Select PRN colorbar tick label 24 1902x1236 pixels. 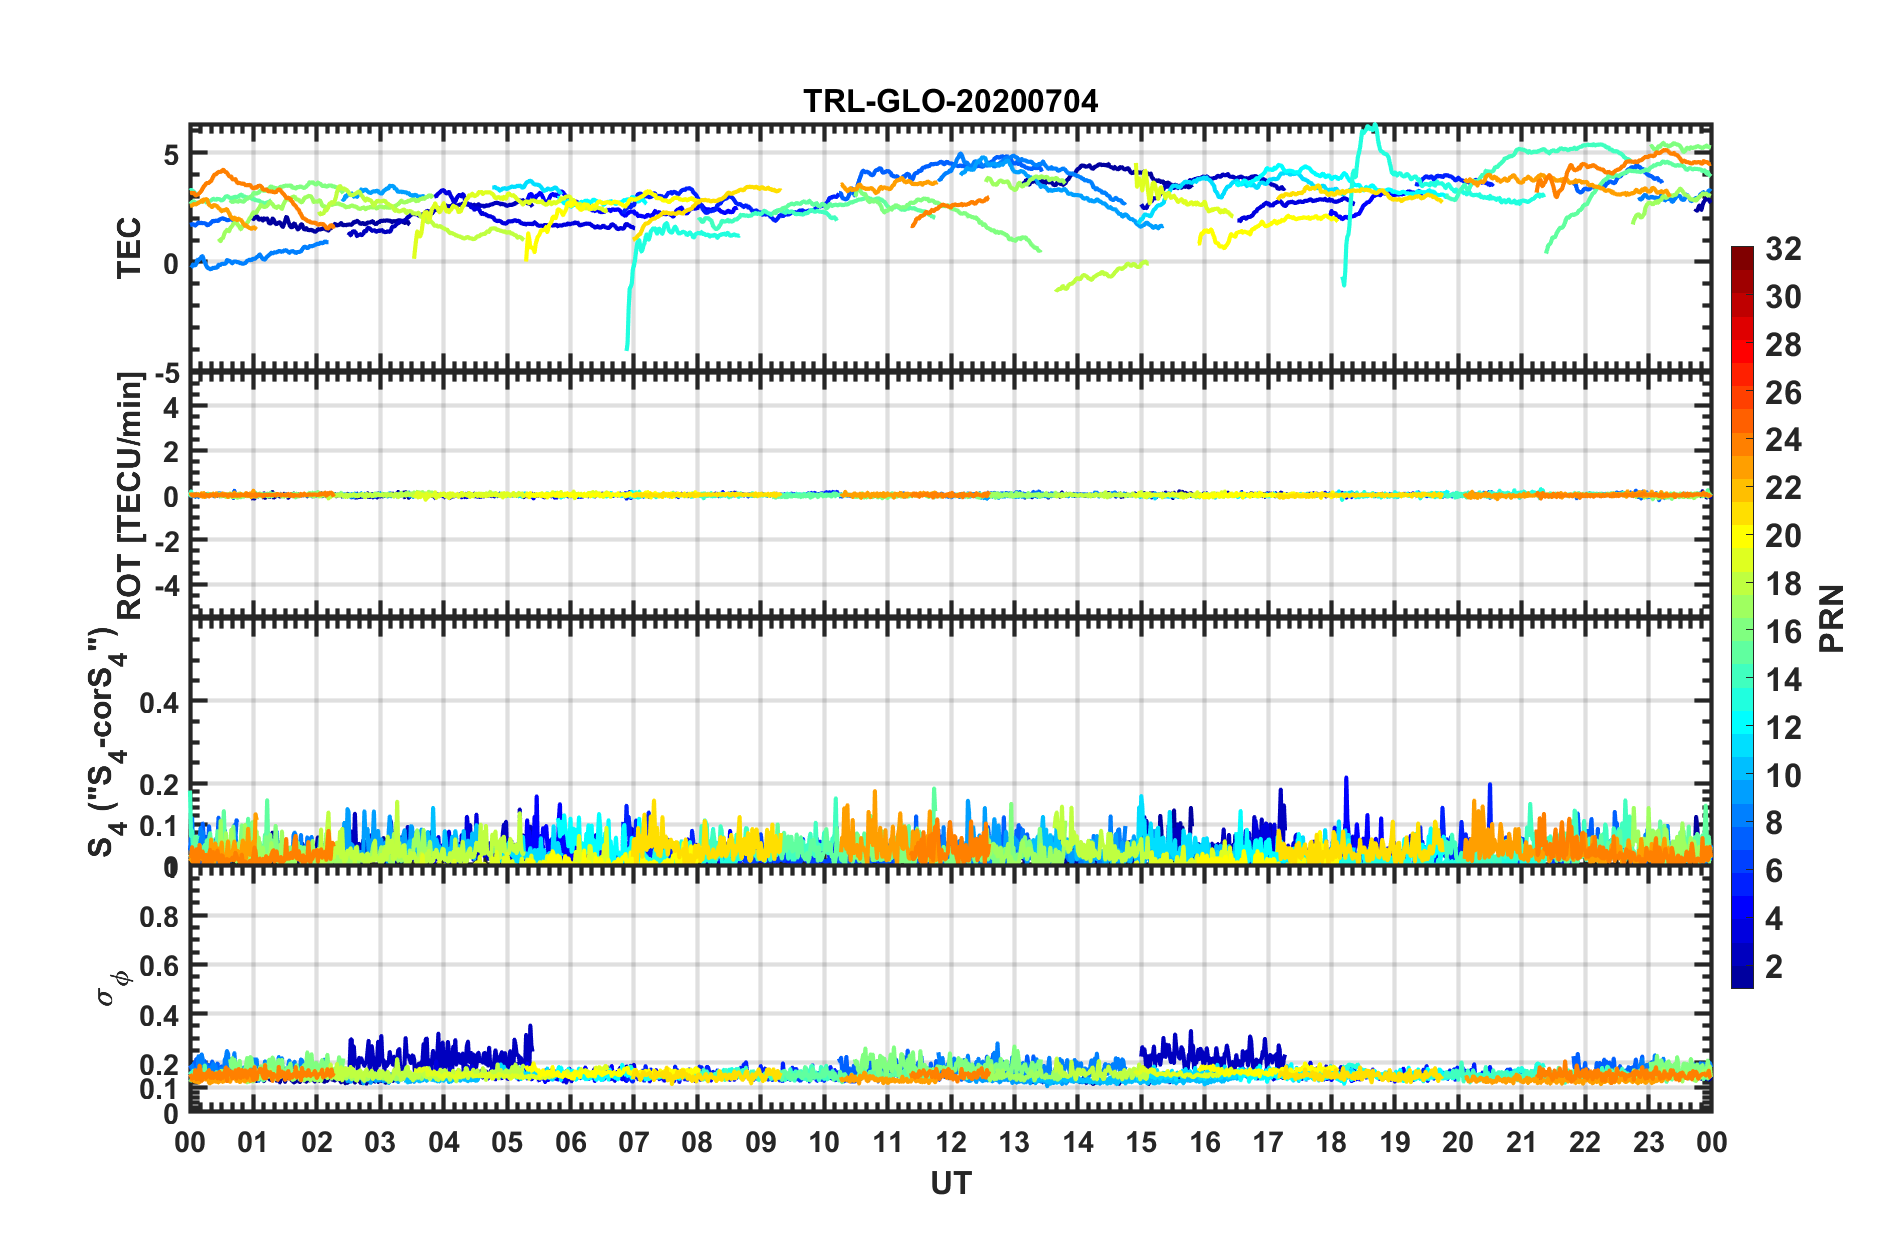click(x=1783, y=440)
